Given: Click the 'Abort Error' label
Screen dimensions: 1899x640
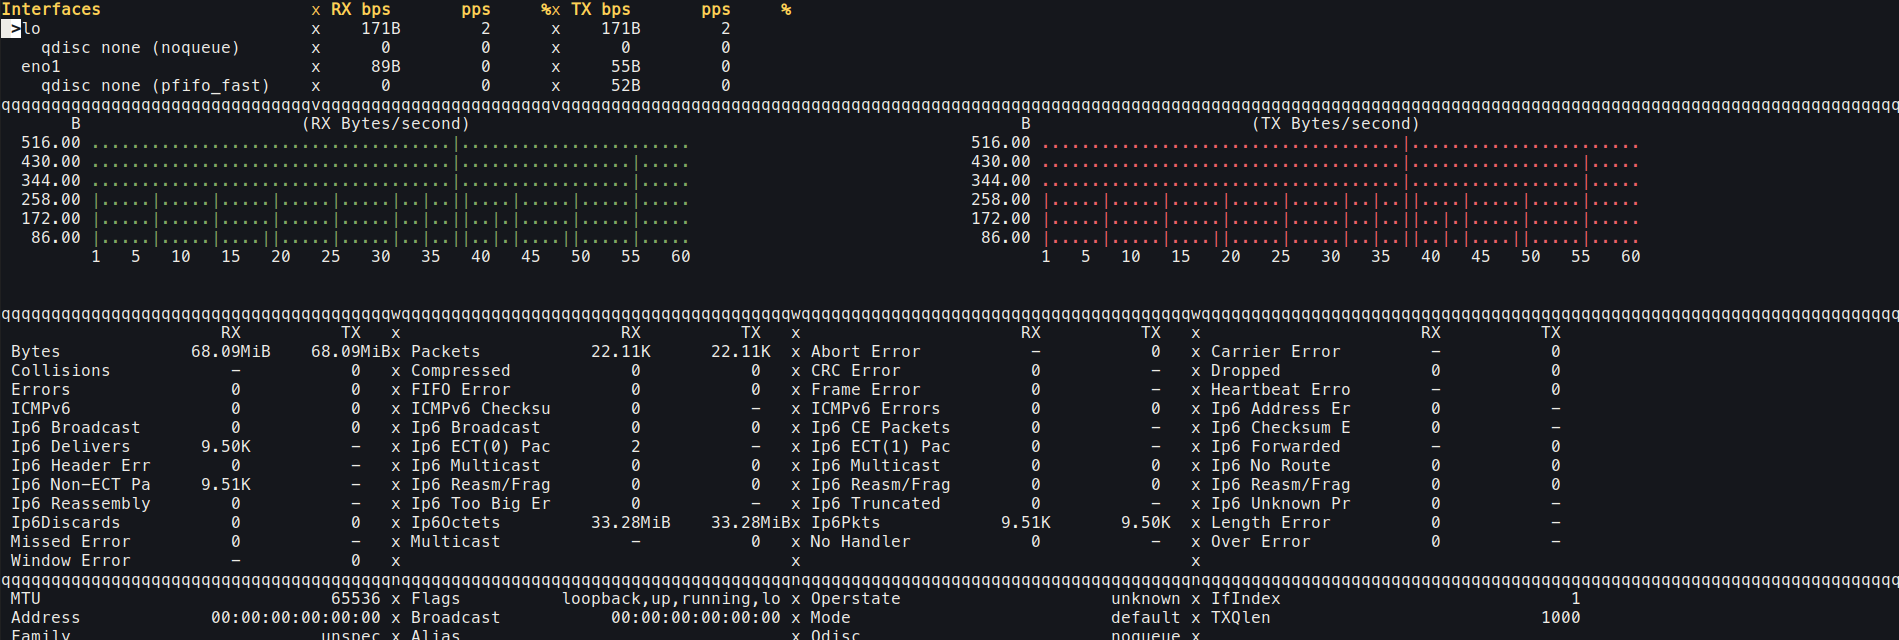Looking at the screenshot, I should click(866, 352).
